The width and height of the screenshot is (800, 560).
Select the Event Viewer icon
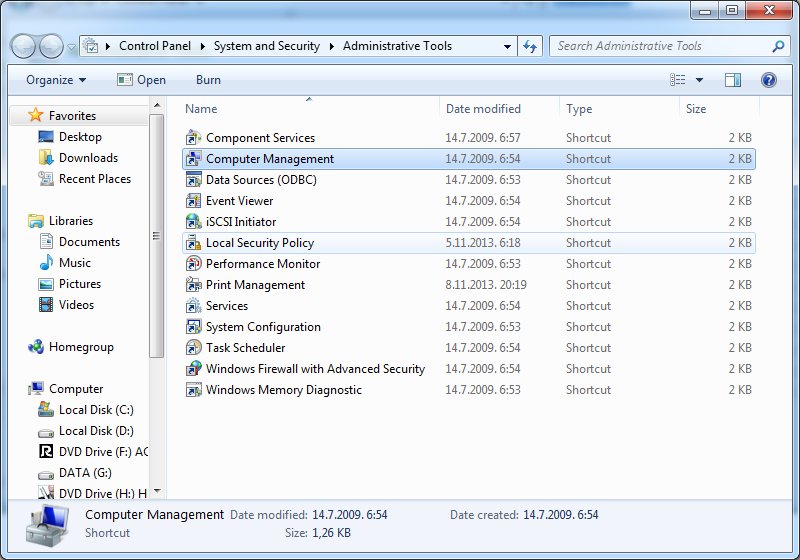(194, 201)
